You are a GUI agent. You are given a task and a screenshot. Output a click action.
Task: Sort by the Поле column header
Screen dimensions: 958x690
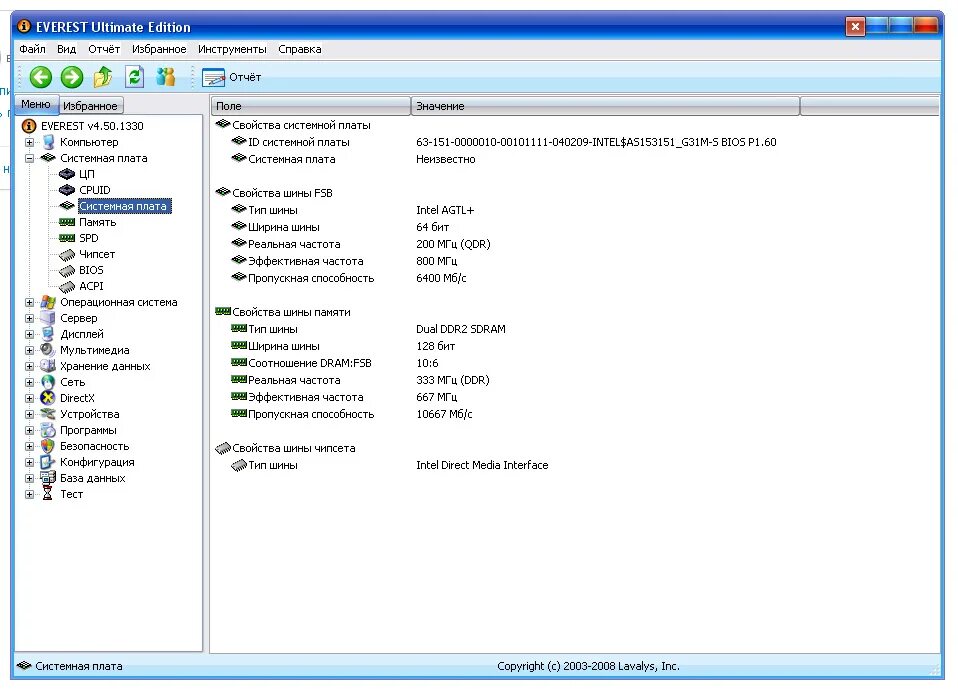click(310, 106)
